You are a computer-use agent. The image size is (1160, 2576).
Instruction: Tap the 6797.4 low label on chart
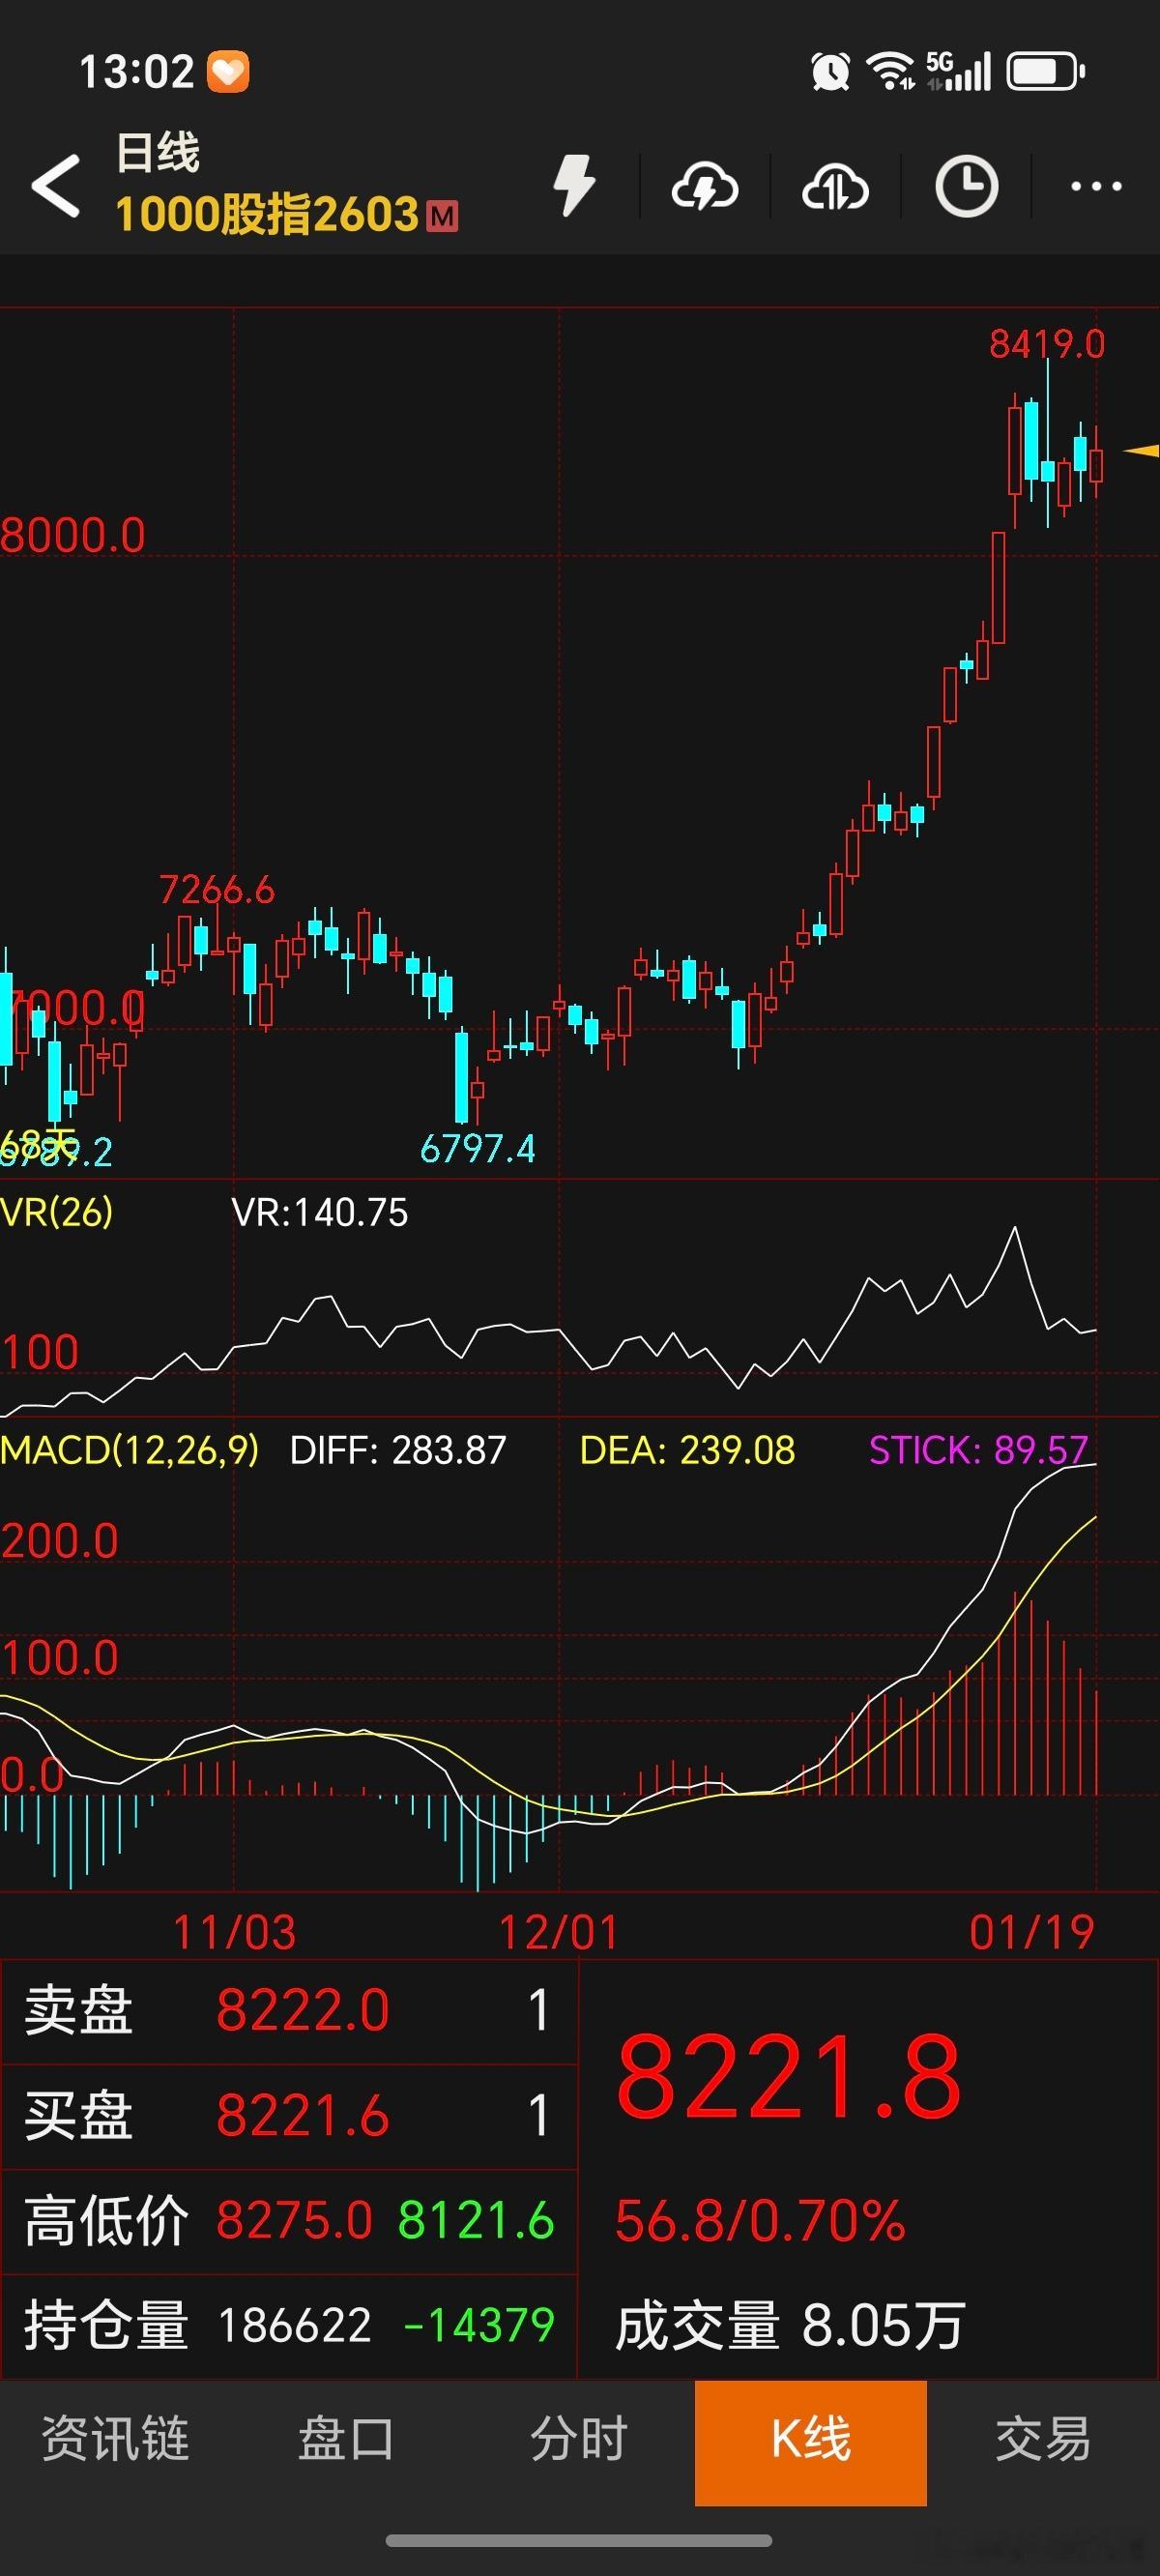[477, 1148]
